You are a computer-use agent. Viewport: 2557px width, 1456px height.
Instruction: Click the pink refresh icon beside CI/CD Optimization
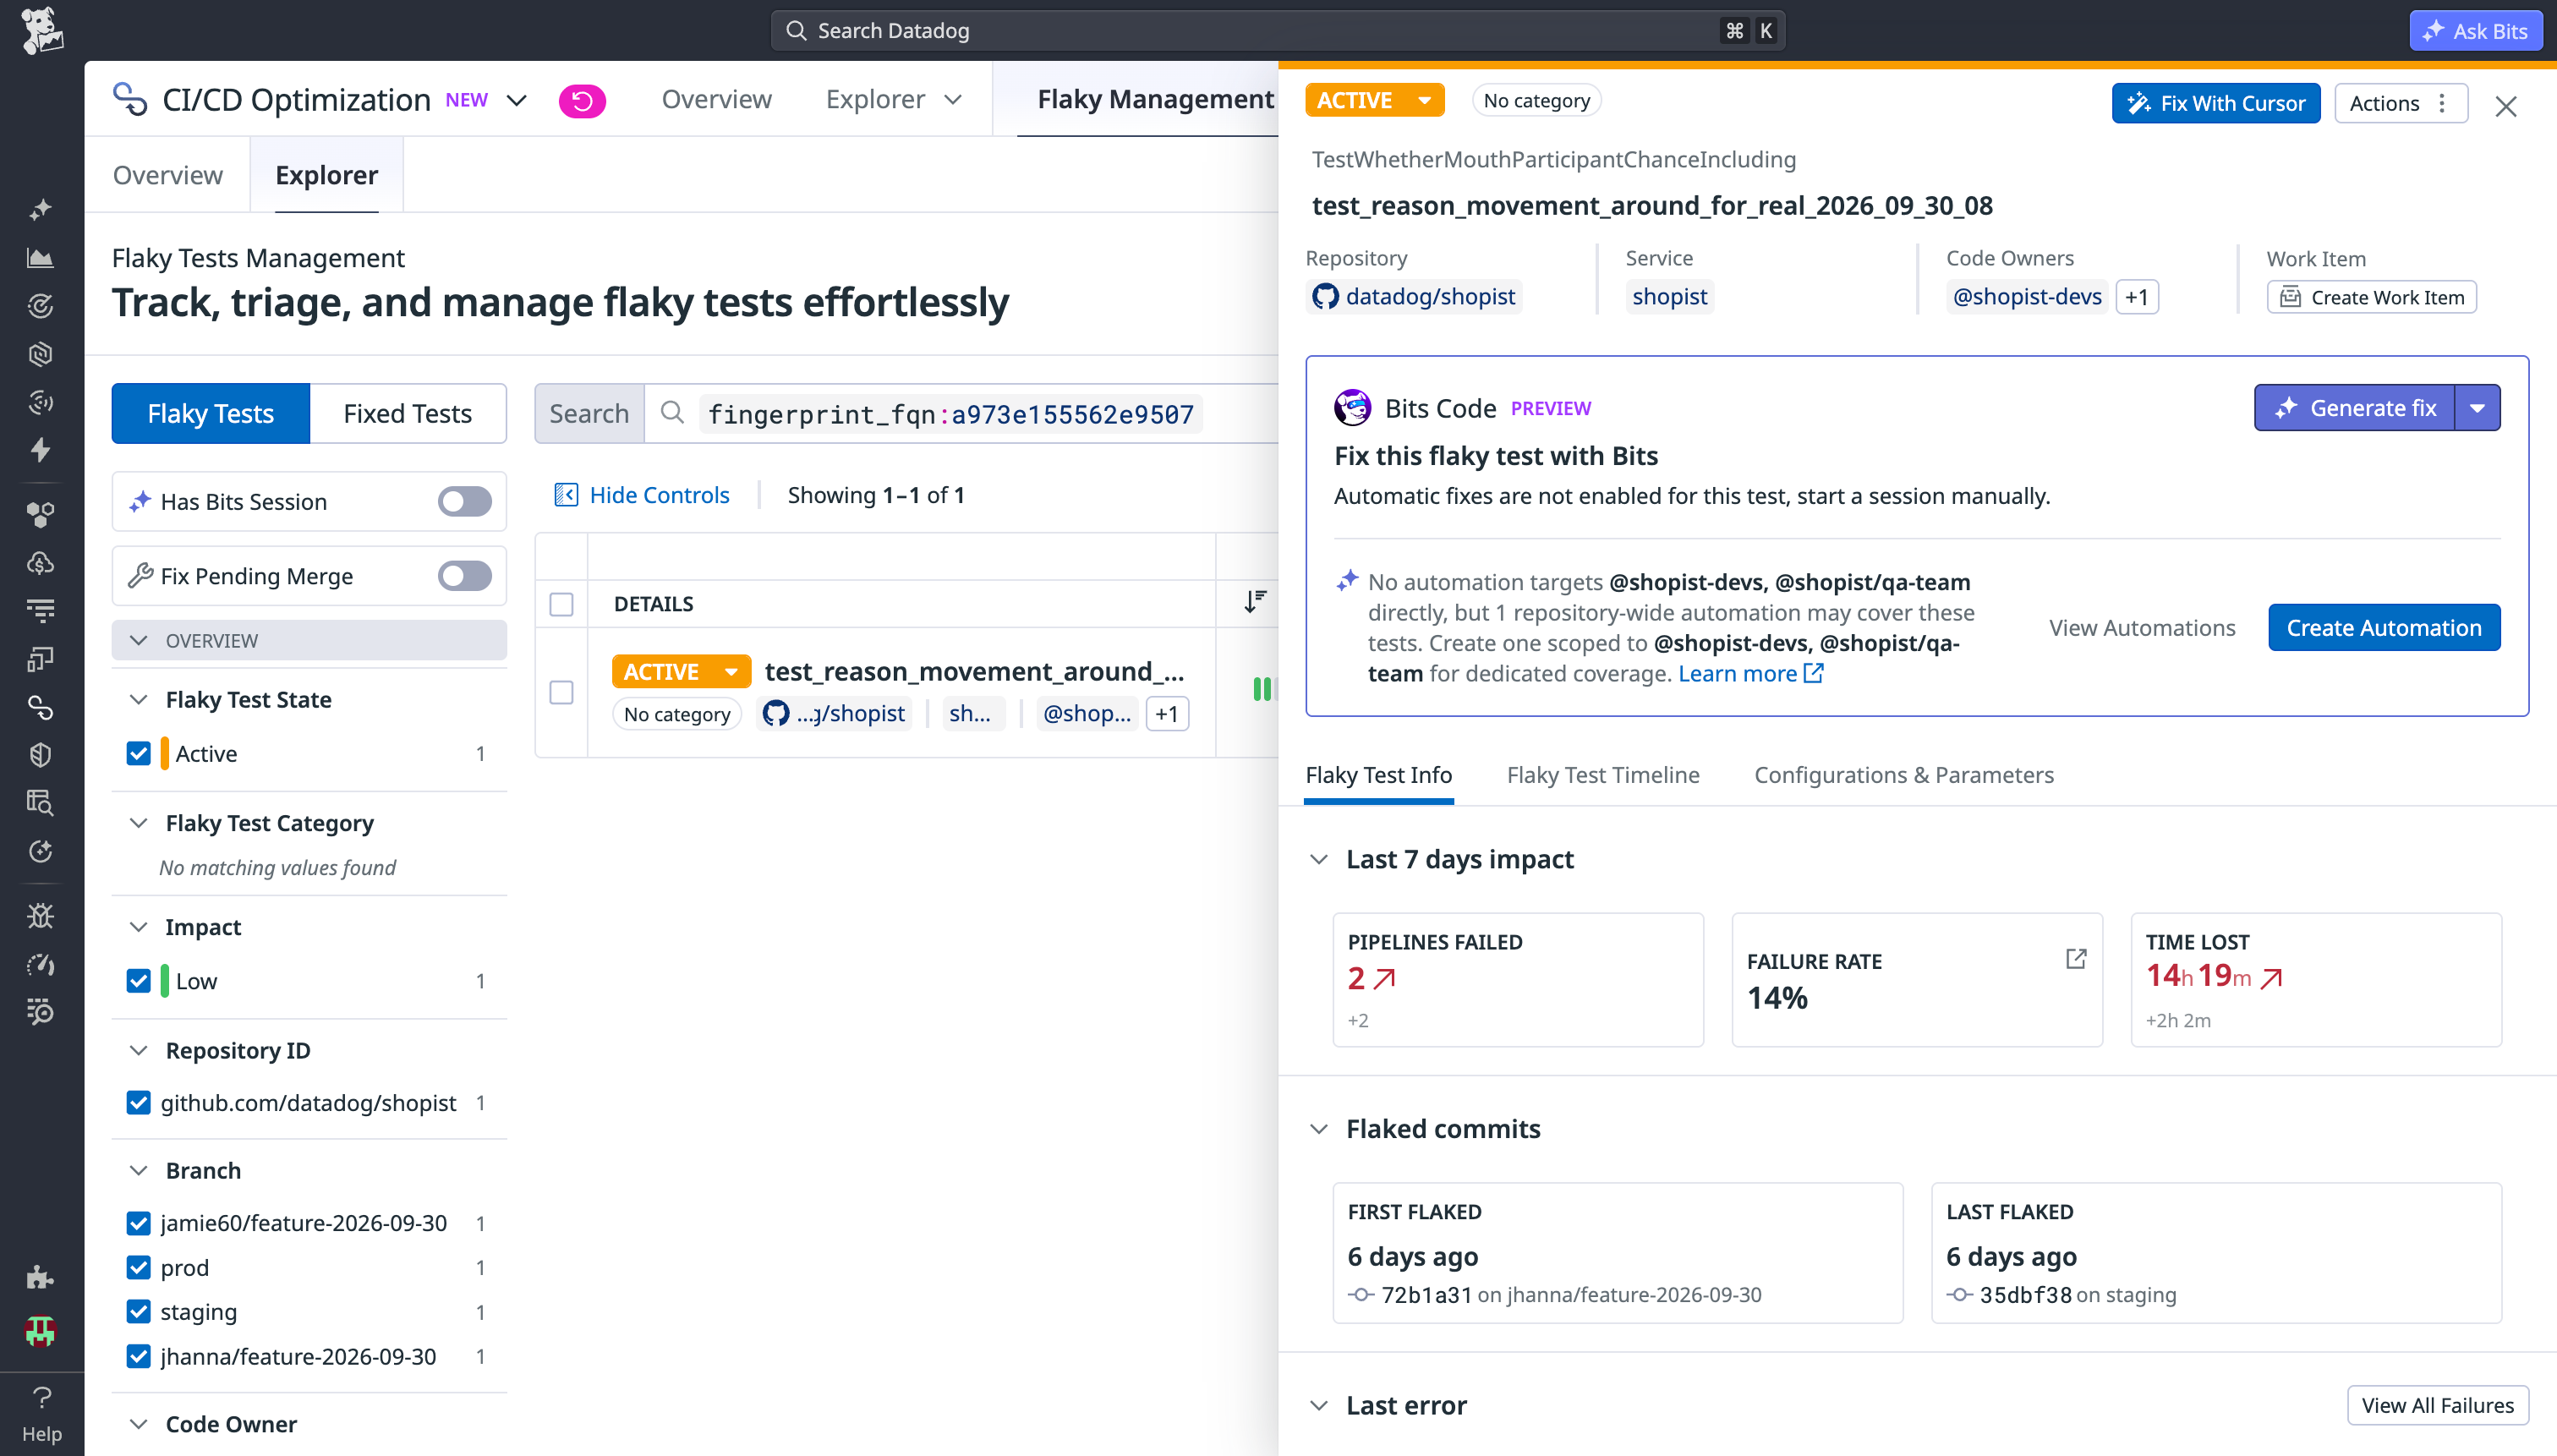(582, 101)
